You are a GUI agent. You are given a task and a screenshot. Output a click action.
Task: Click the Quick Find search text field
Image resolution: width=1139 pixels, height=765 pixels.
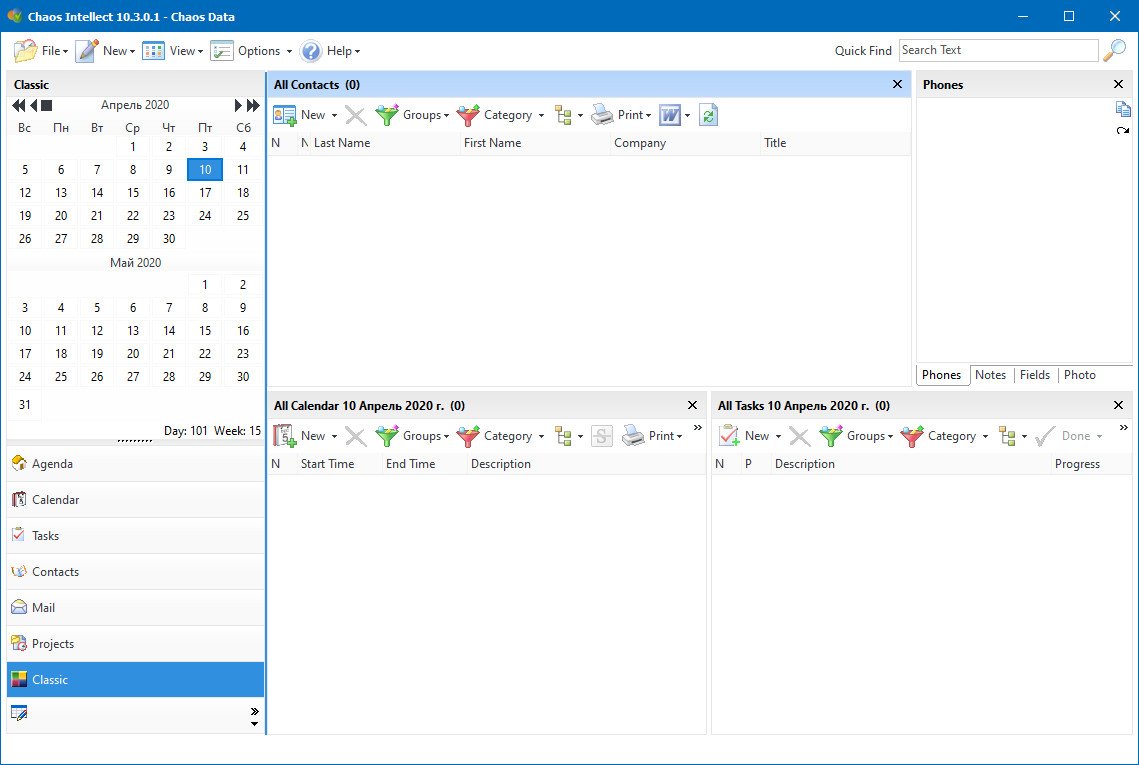click(x=997, y=50)
